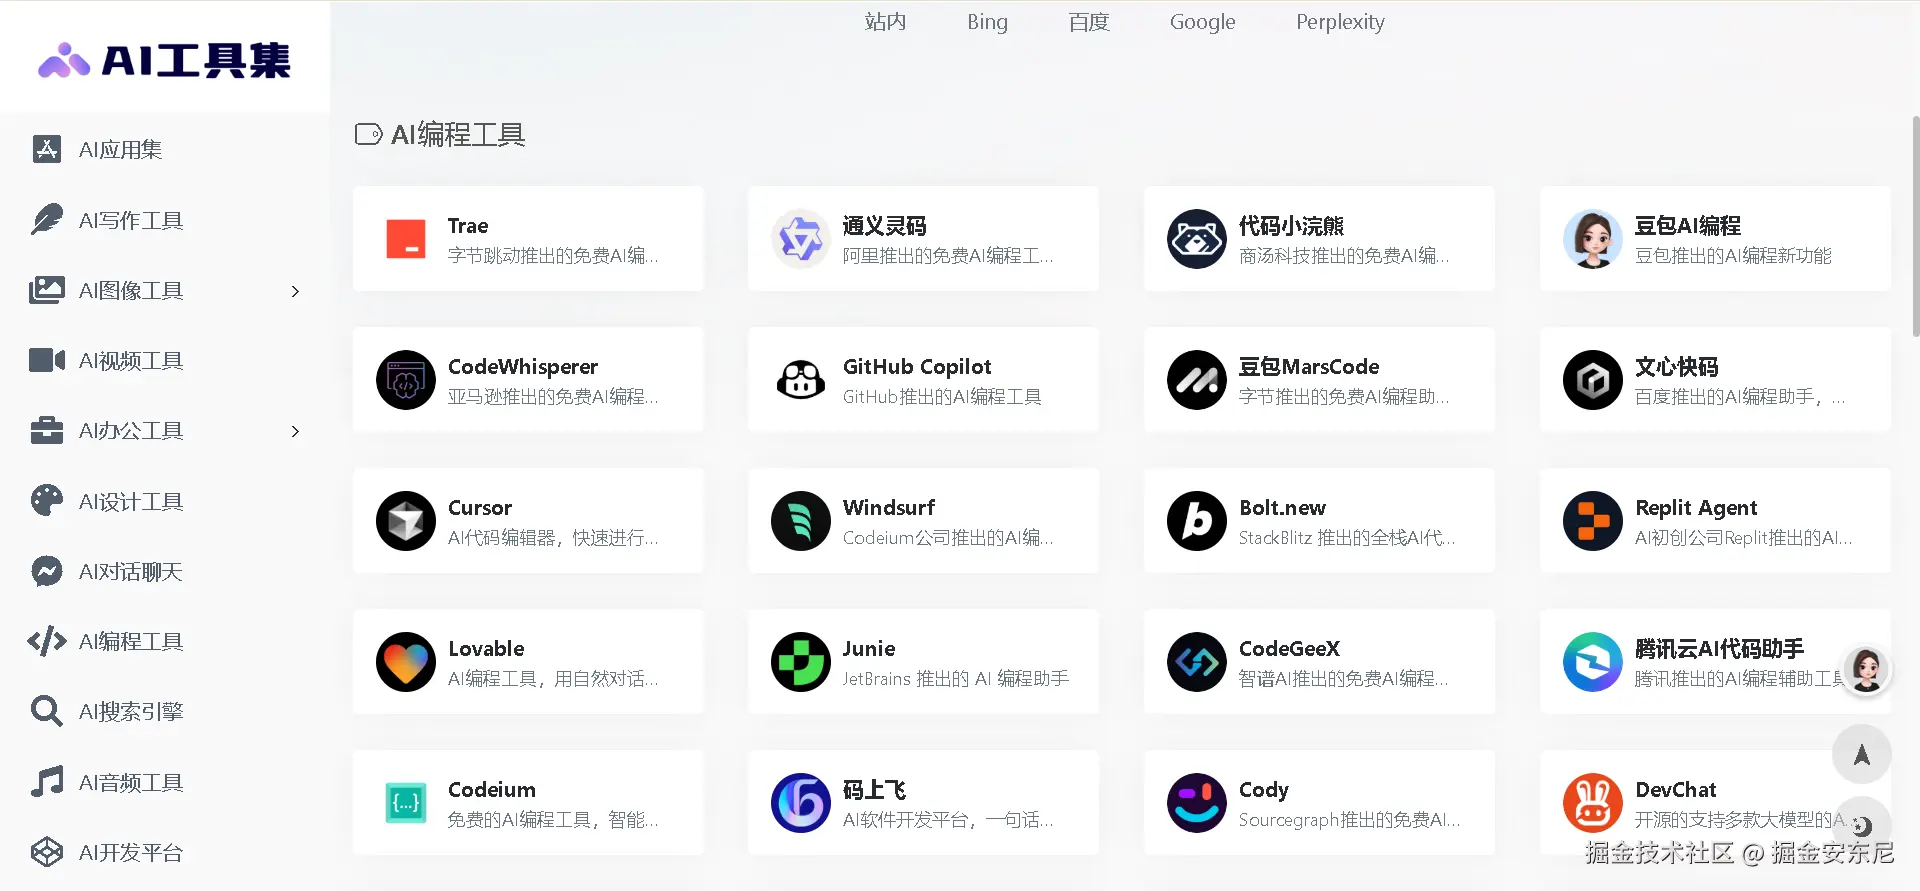The image size is (1920, 891).
Task: Click the CodeGeeX title text
Action: pos(1289,649)
